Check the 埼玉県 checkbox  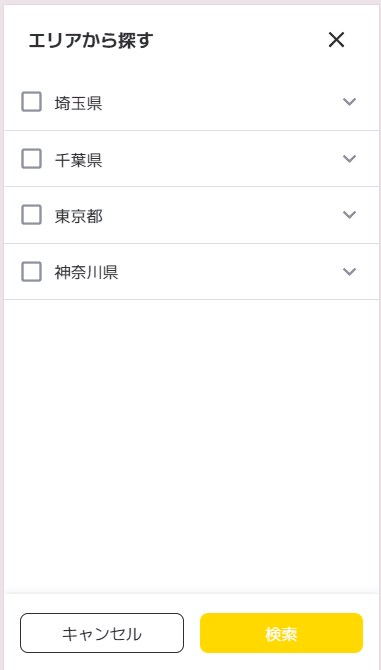pyautogui.click(x=32, y=102)
